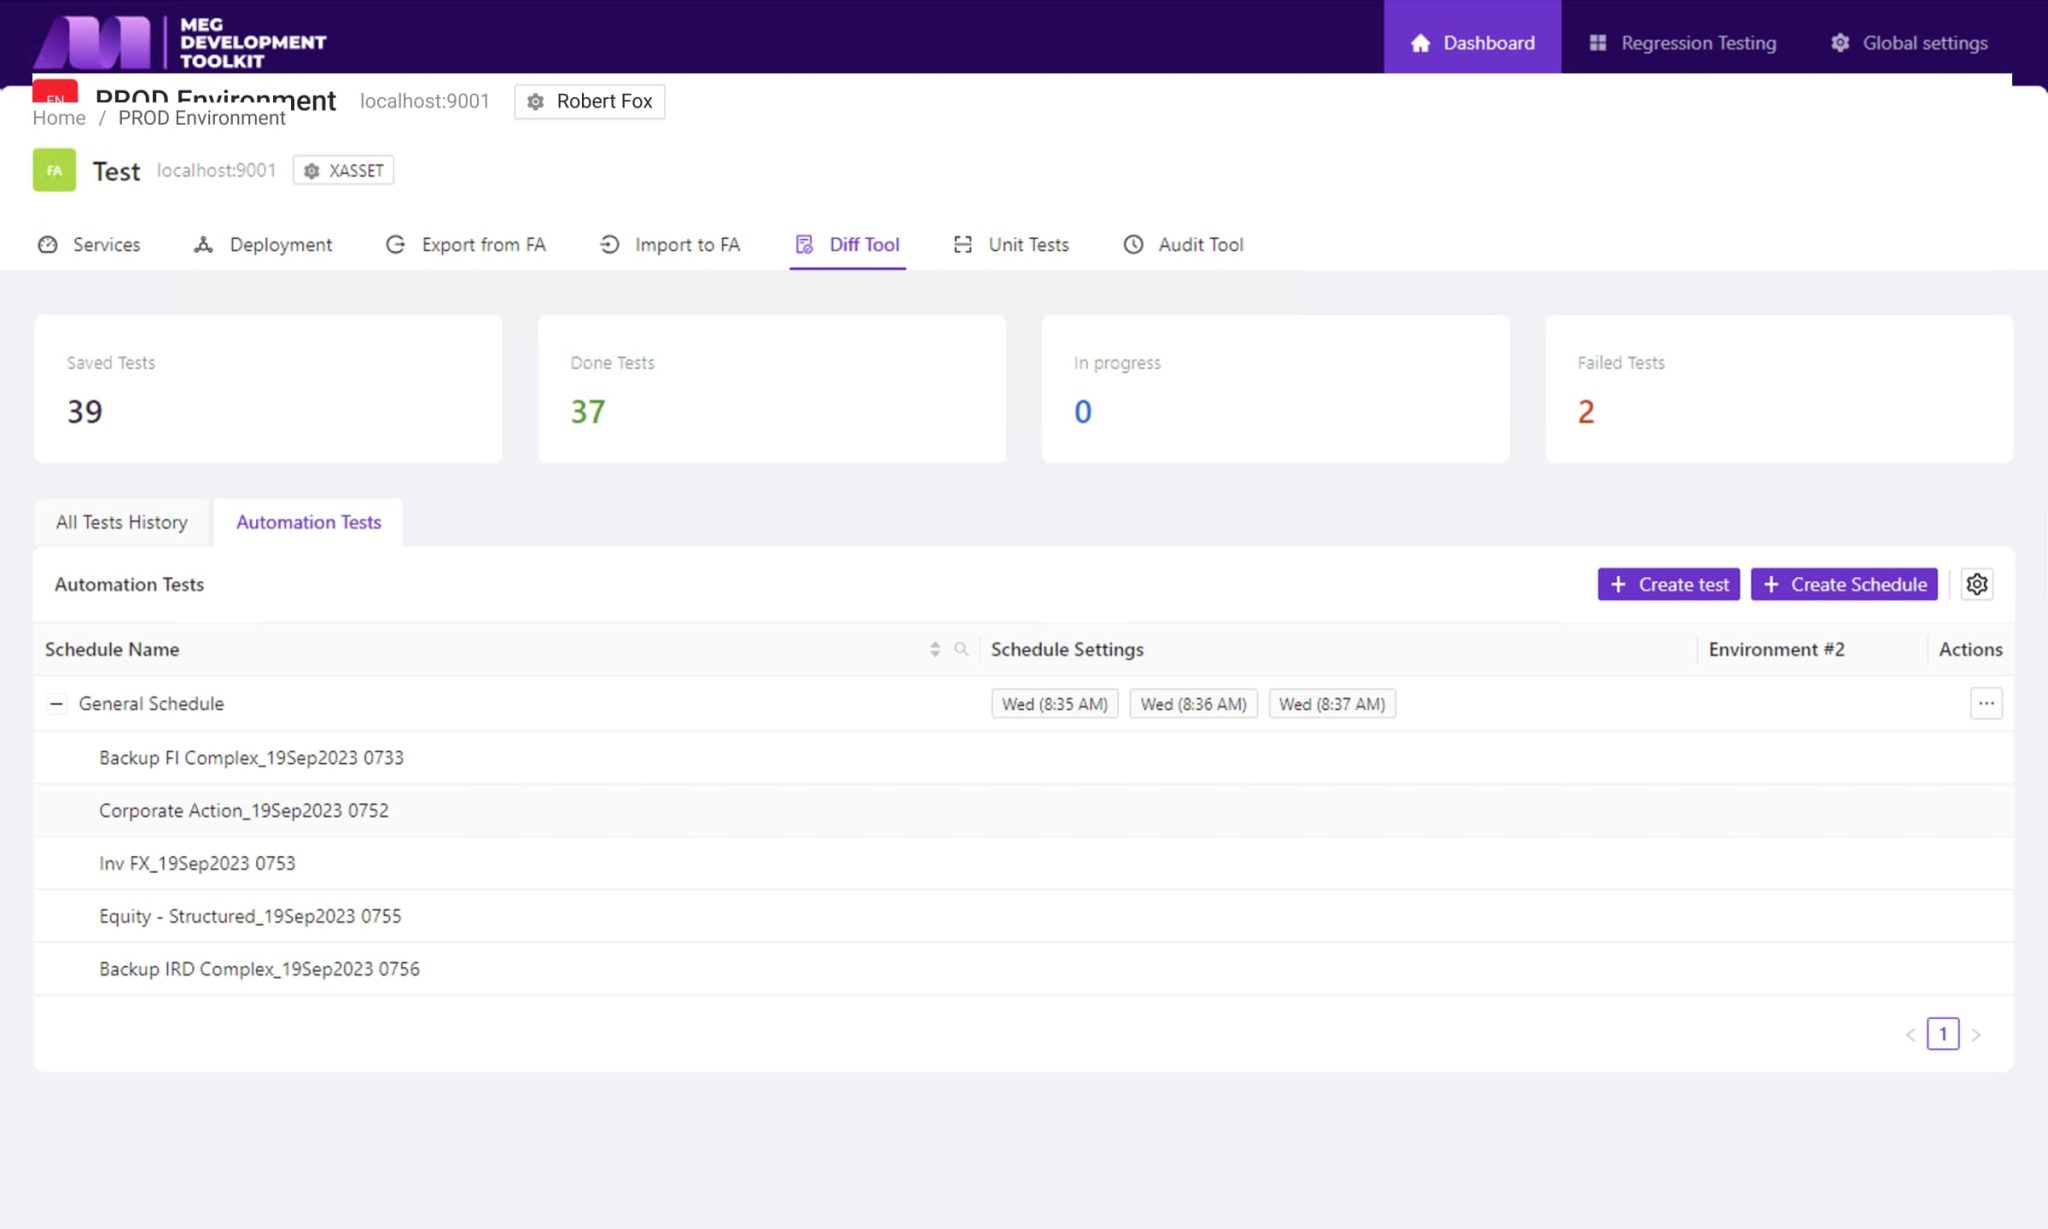Open the XASSET settings gear
The width and height of the screenshot is (2048, 1229).
coord(311,170)
